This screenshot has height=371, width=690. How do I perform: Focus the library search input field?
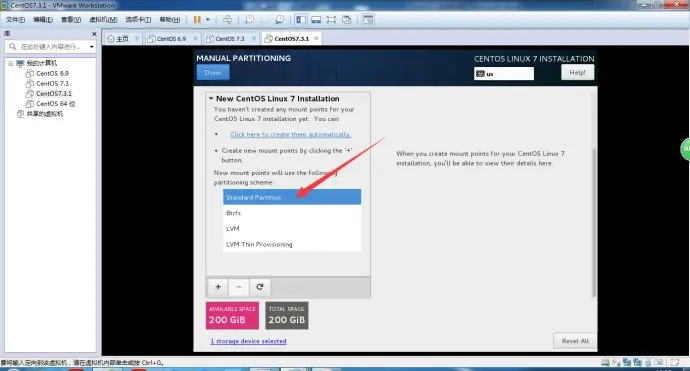click(x=48, y=47)
